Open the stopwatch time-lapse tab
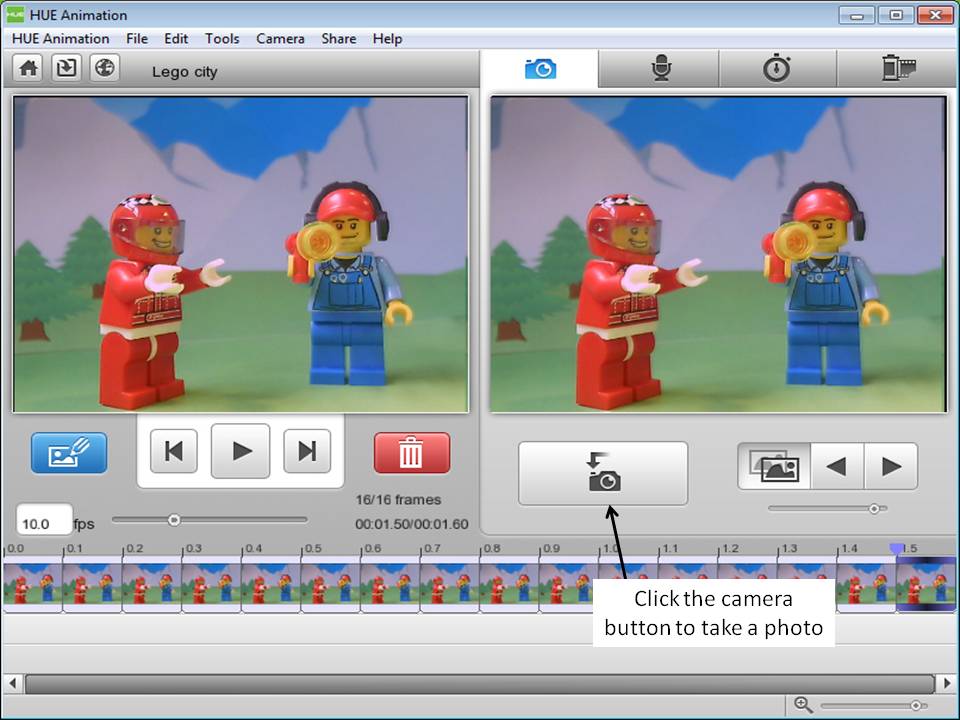960x720 pixels. point(776,69)
